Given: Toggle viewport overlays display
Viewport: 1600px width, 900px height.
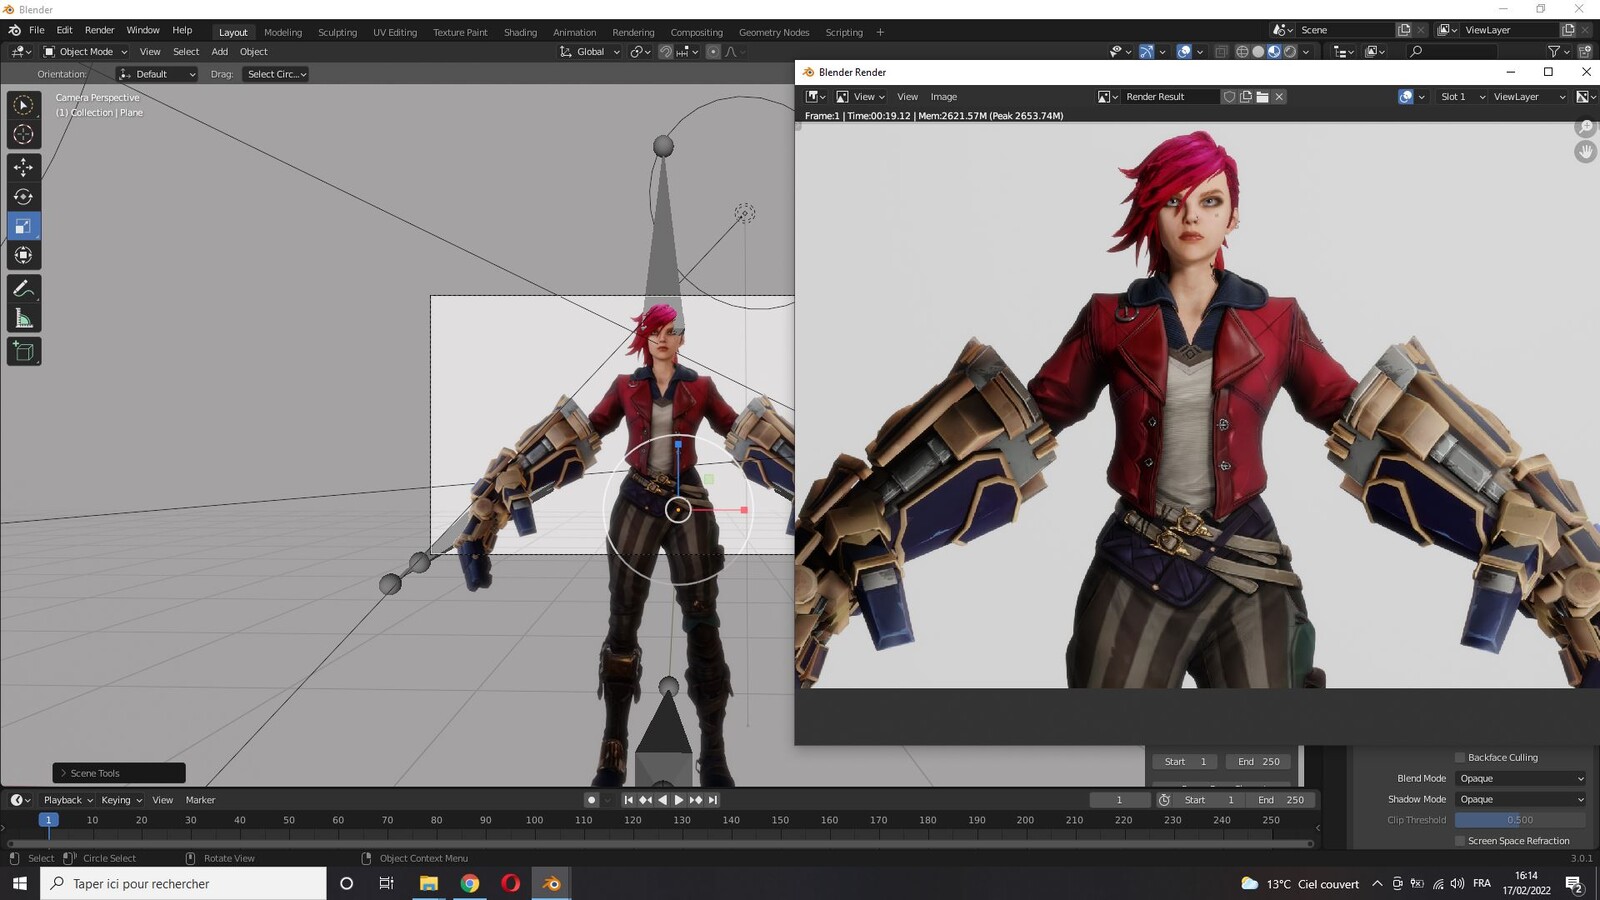Looking at the screenshot, I should point(1184,52).
